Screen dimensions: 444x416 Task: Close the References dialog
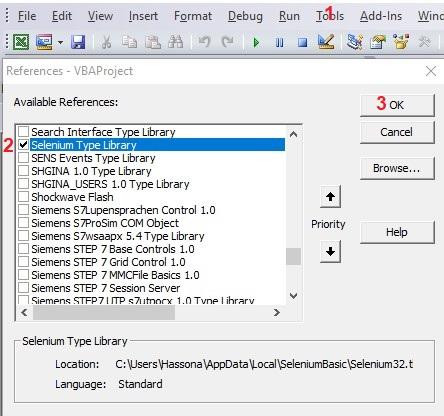(x=431, y=71)
